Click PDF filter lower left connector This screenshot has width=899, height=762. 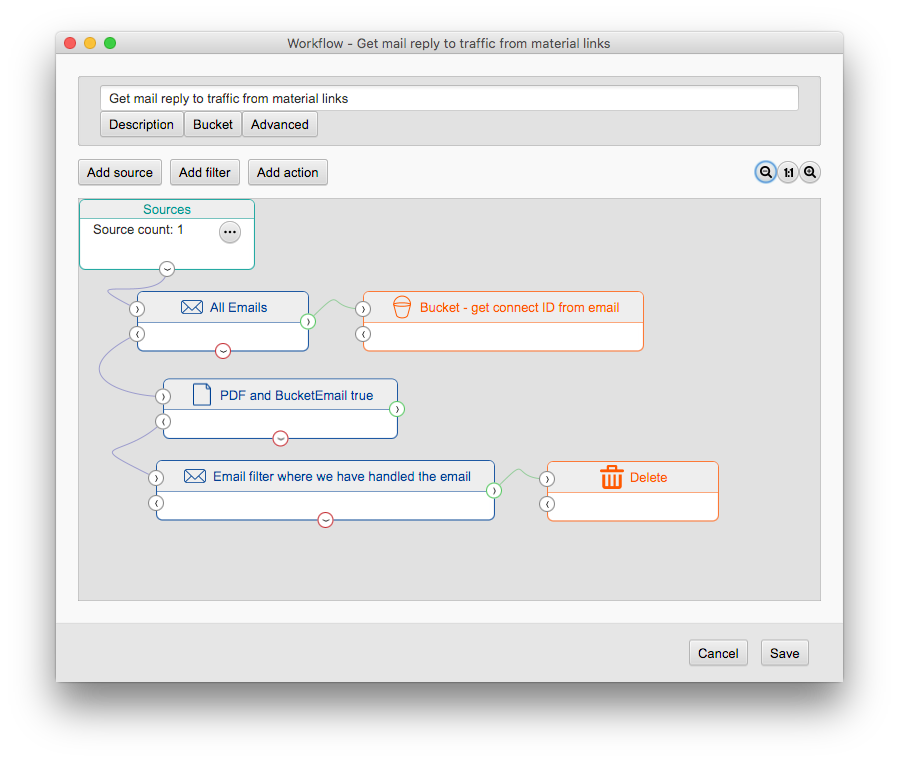click(163, 422)
